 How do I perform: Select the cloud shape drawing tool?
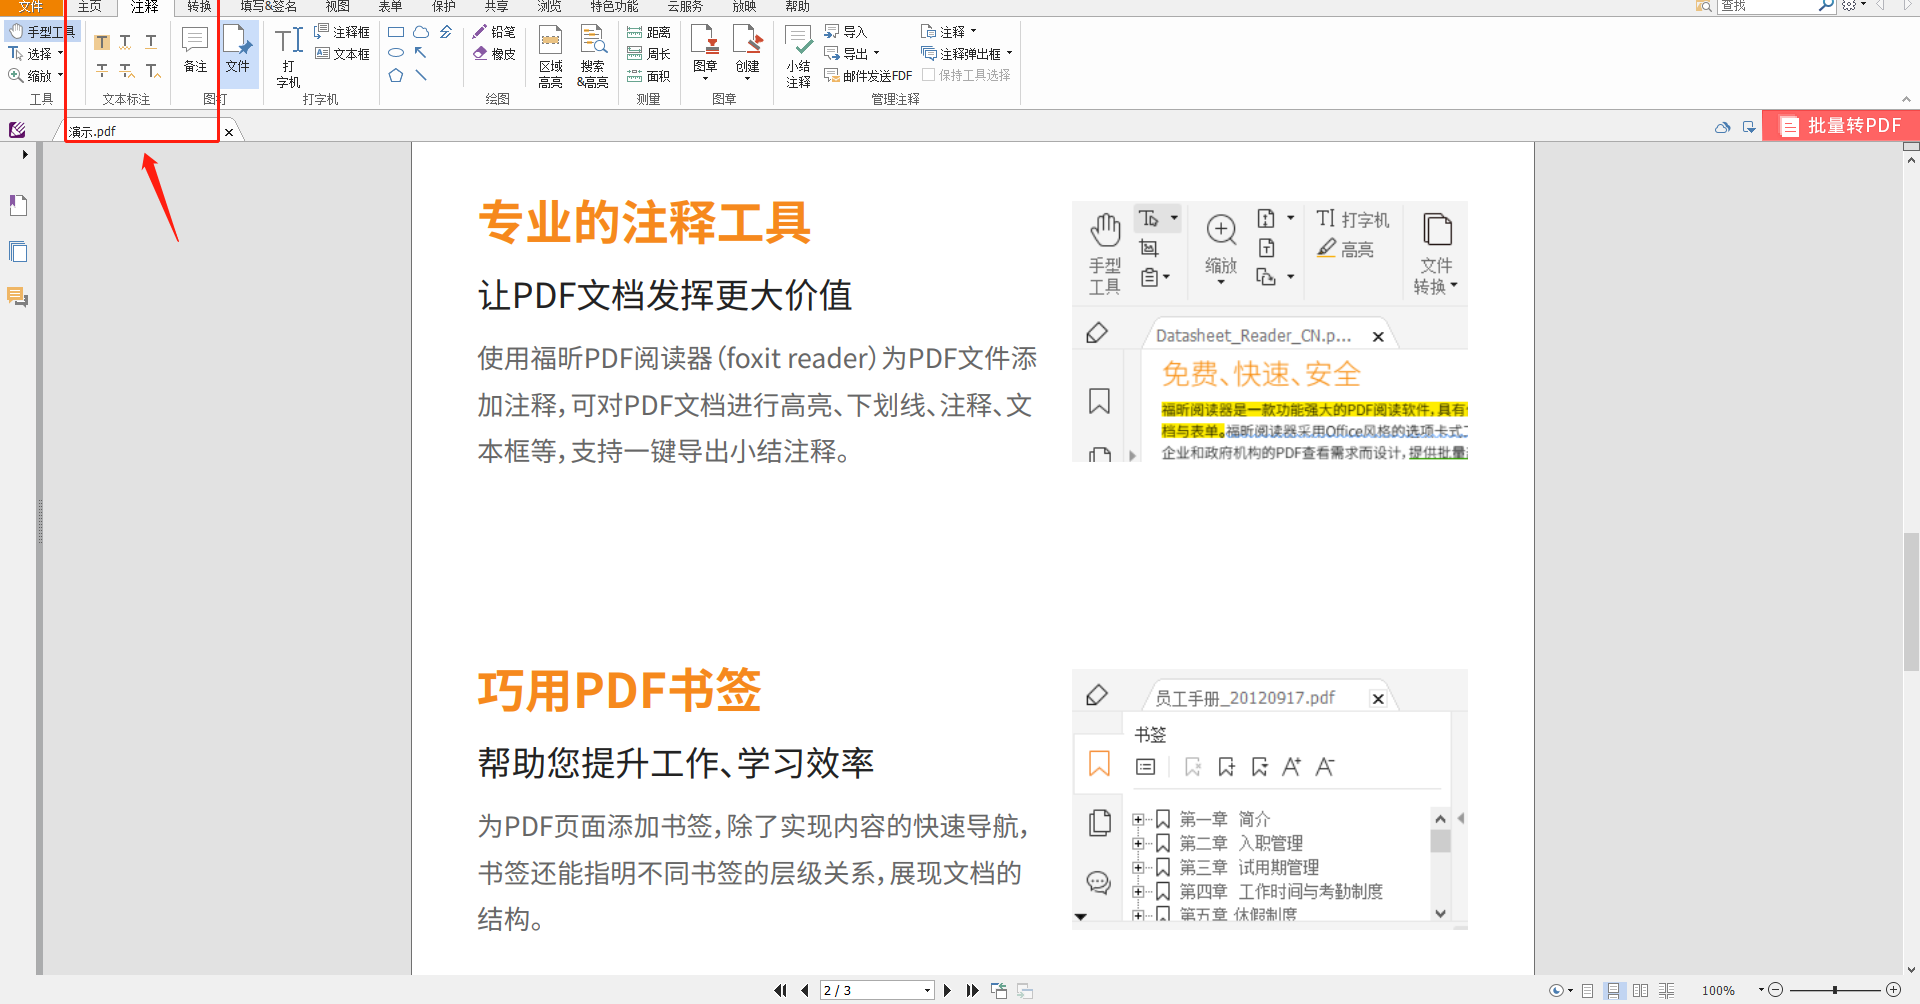point(421,31)
